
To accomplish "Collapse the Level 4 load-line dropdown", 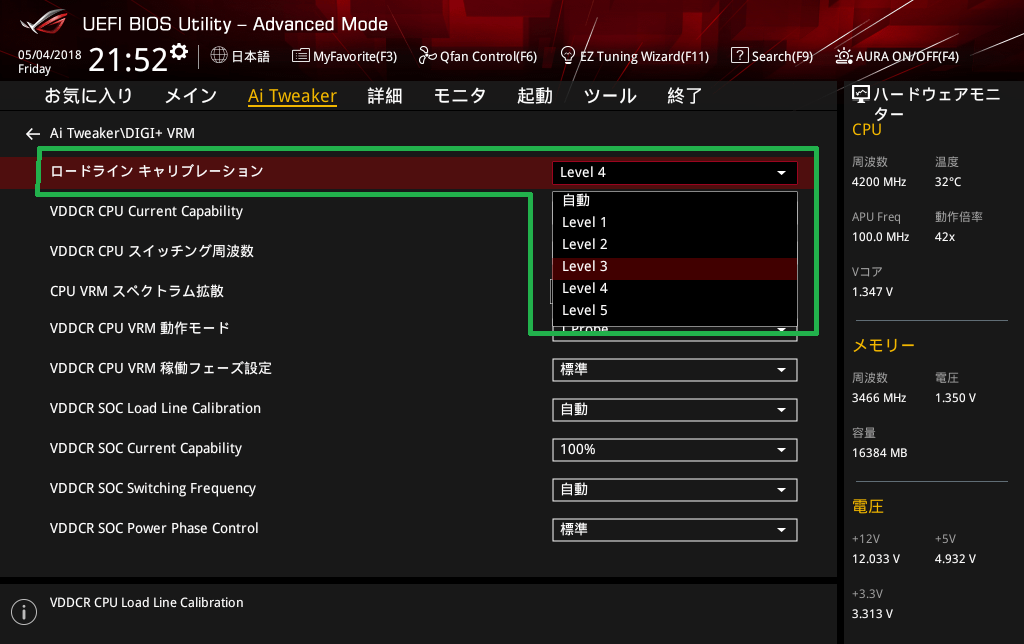I will [675, 172].
